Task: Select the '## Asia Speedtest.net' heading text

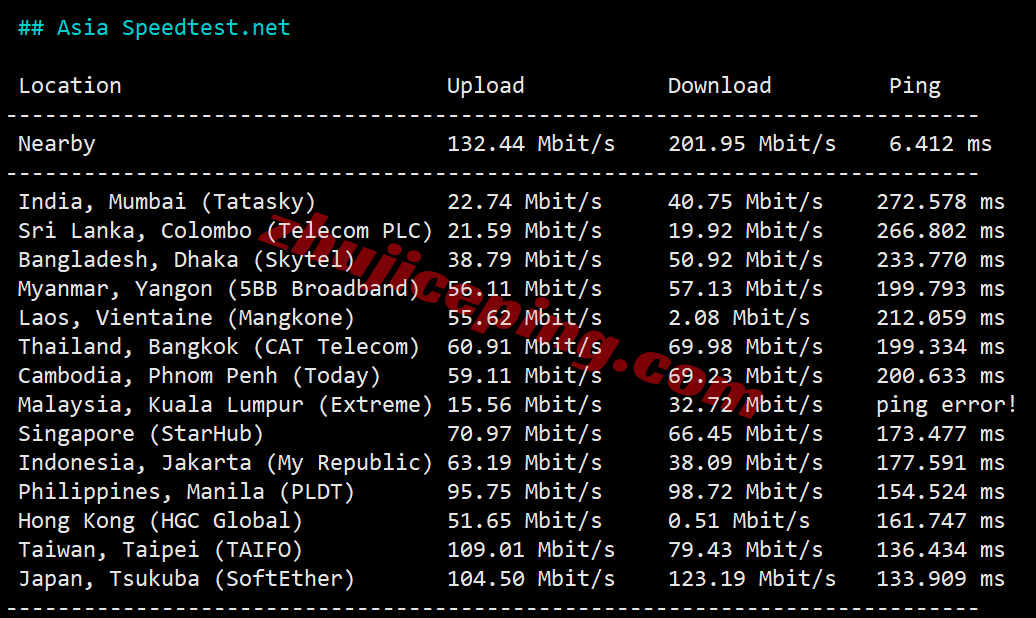Action: pyautogui.click(x=154, y=28)
